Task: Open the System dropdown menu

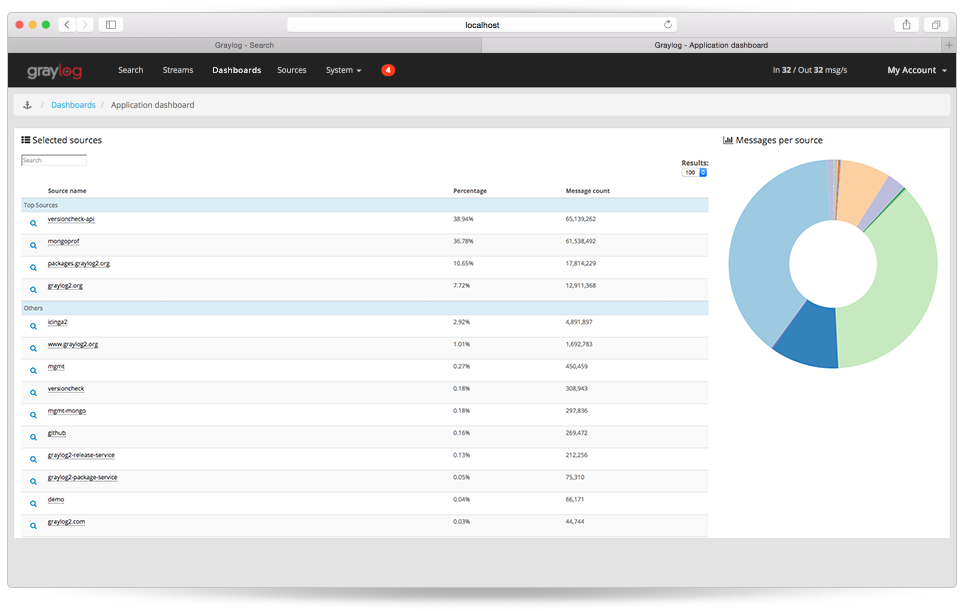Action: pyautogui.click(x=343, y=70)
